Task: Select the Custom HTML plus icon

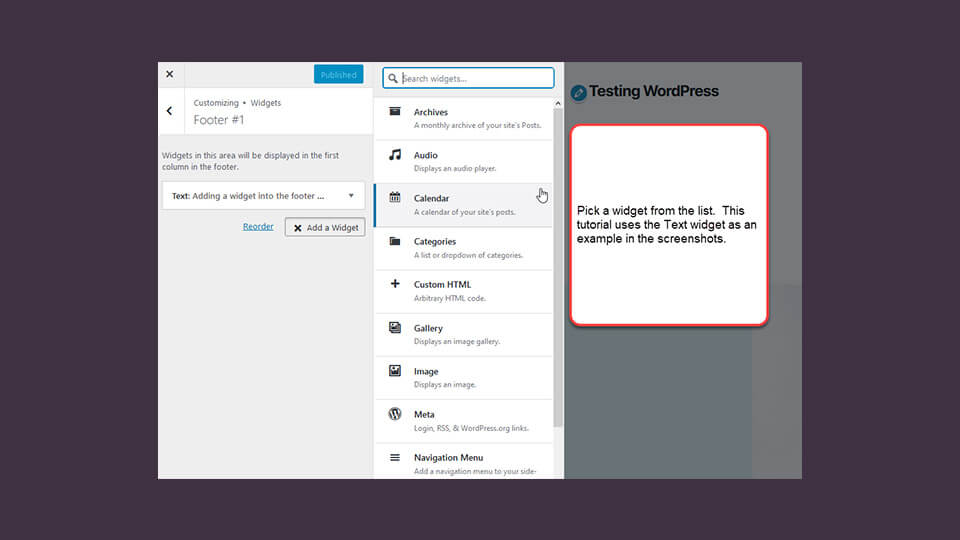Action: tap(395, 283)
